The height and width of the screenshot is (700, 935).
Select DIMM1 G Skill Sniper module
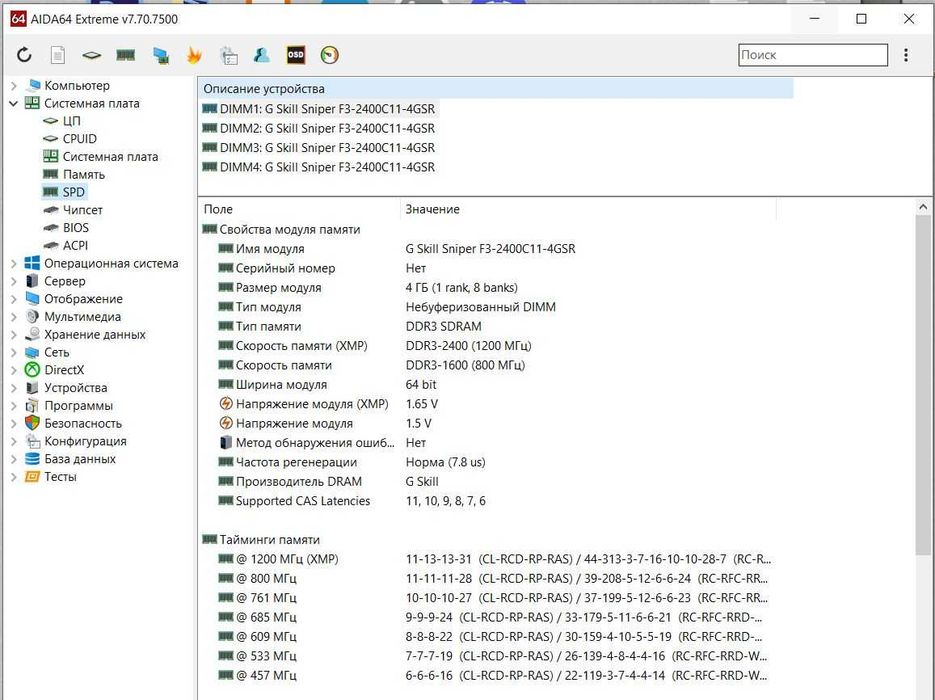(319, 109)
